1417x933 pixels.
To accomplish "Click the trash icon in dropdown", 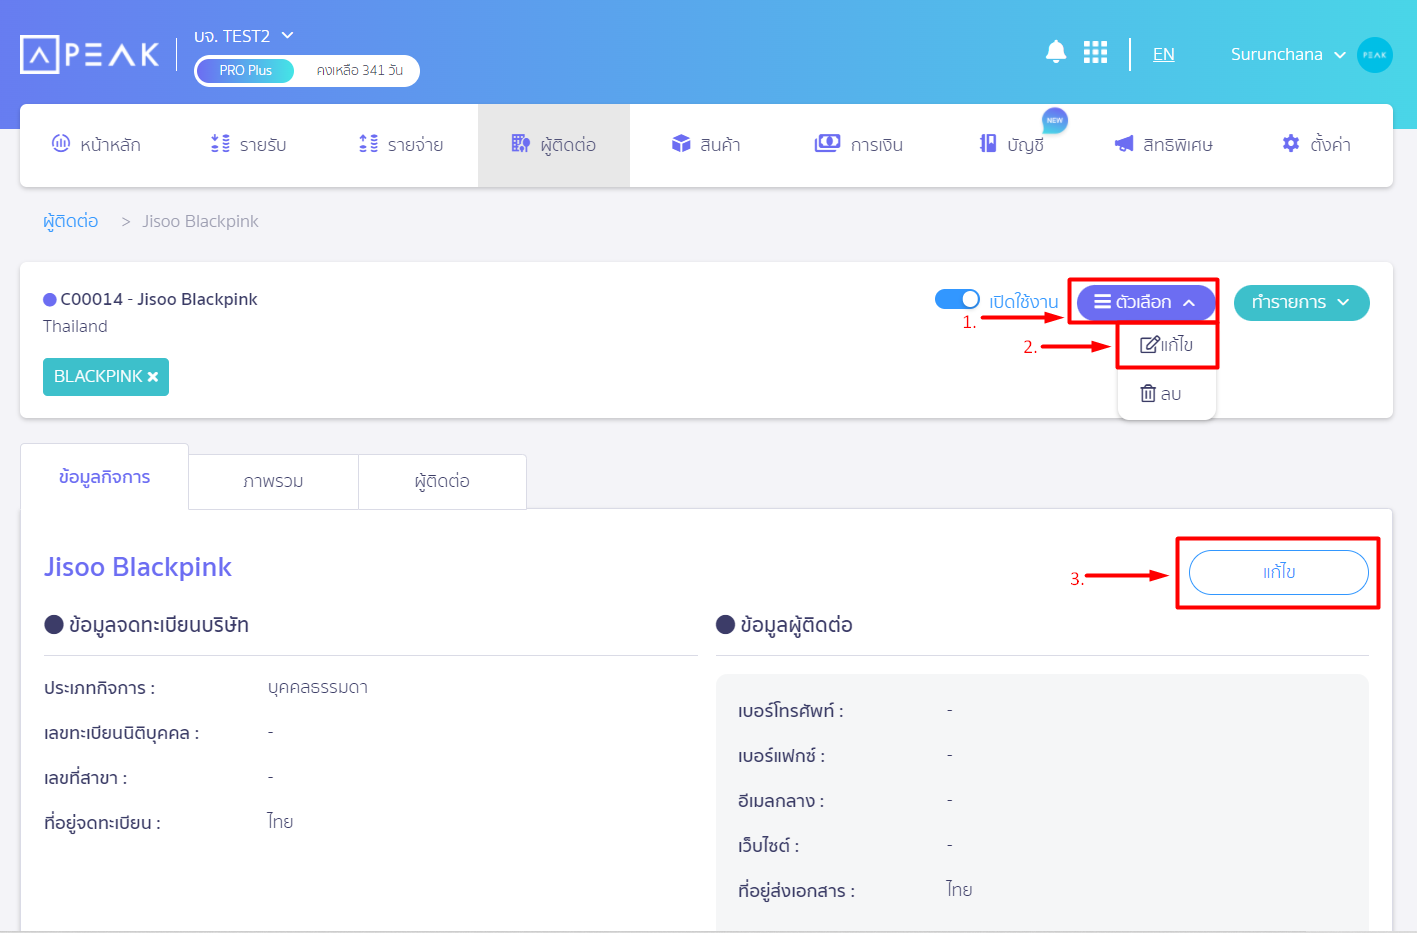I will click(x=1148, y=394).
